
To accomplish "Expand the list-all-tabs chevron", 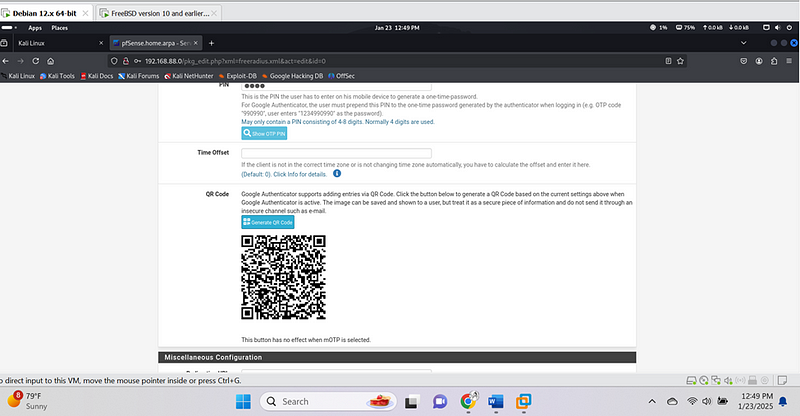I will 743,43.
